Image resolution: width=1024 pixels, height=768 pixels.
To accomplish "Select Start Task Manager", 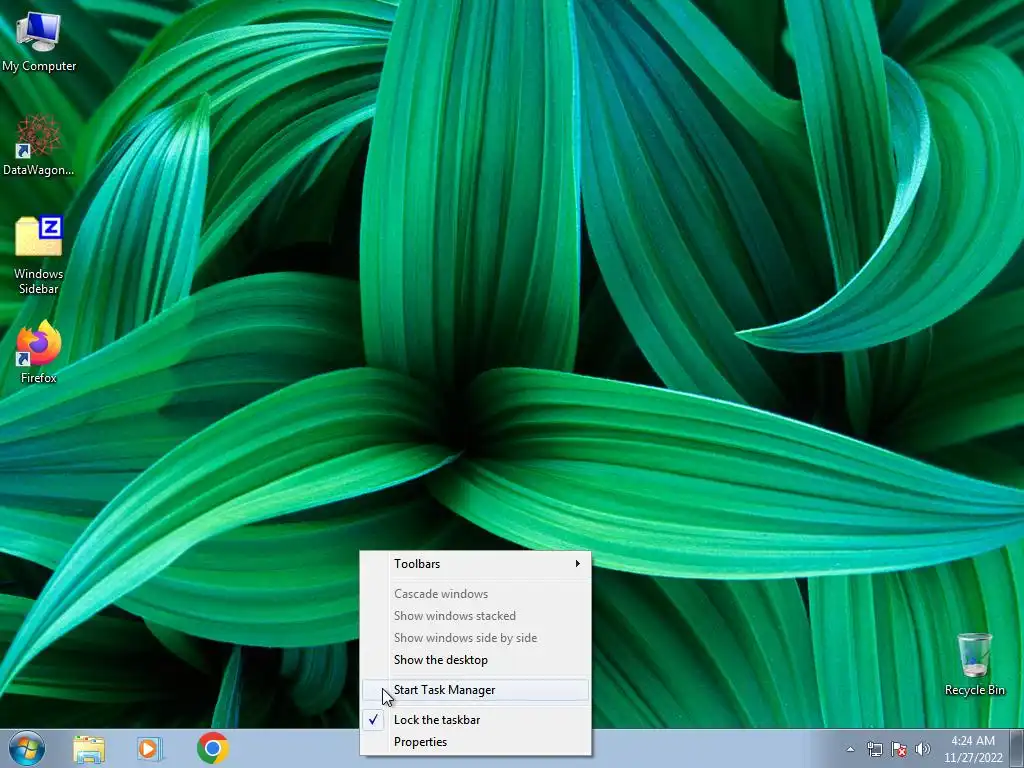I will click(x=475, y=690).
